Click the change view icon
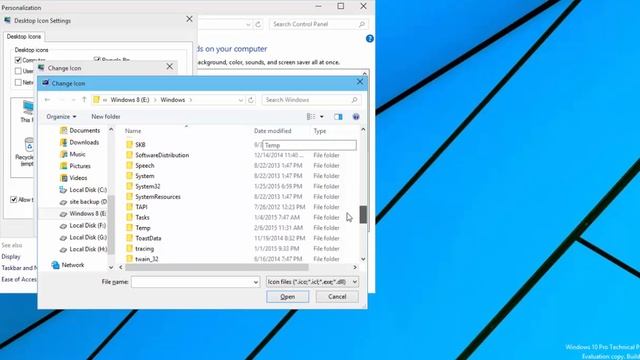640x360 pixels. 311,117
